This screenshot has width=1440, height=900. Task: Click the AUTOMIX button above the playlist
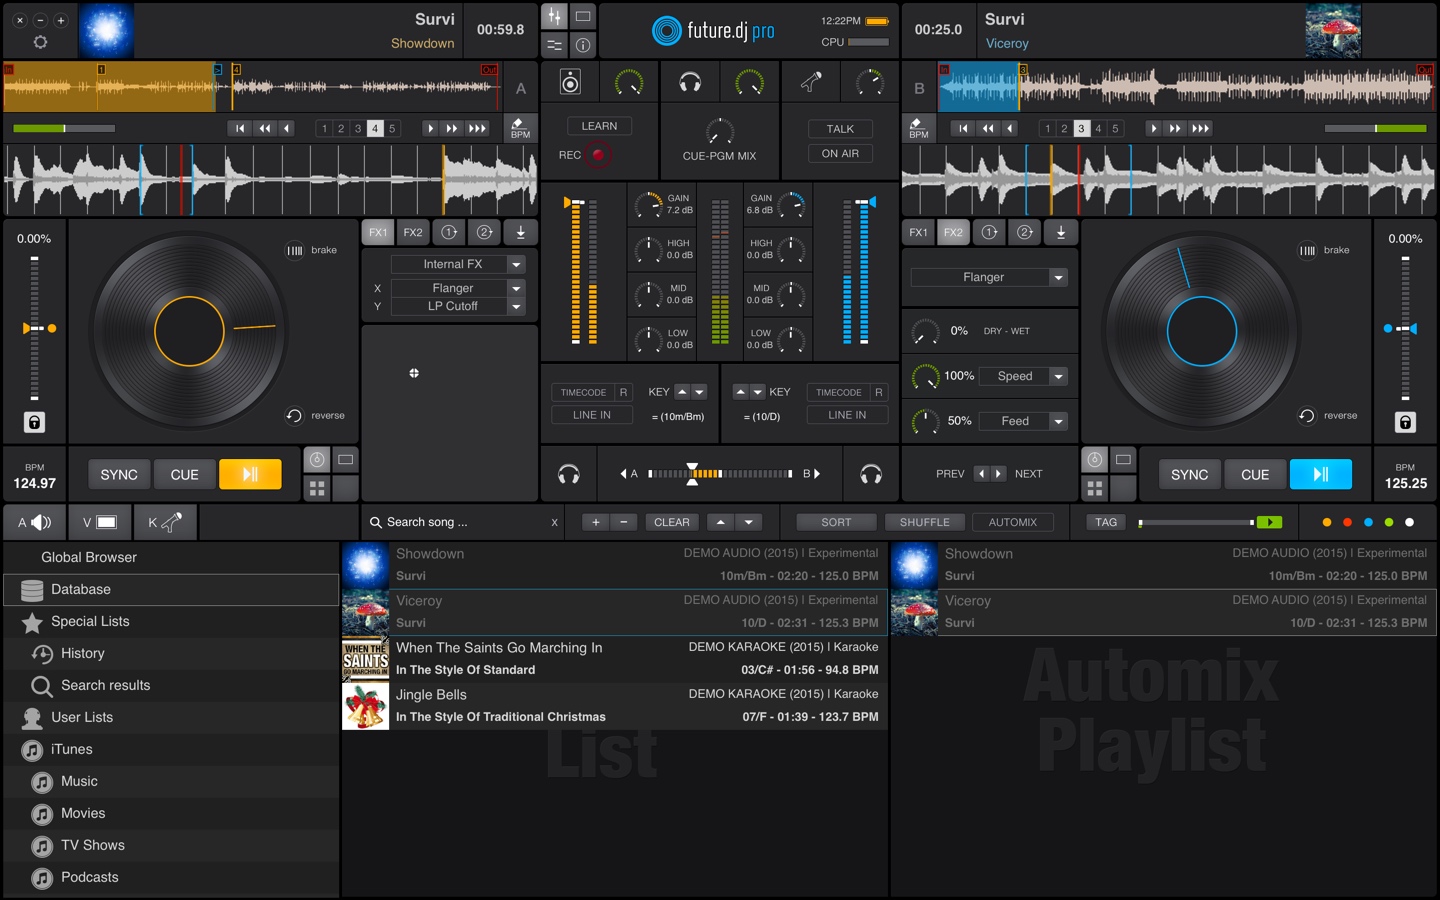pos(1013,522)
